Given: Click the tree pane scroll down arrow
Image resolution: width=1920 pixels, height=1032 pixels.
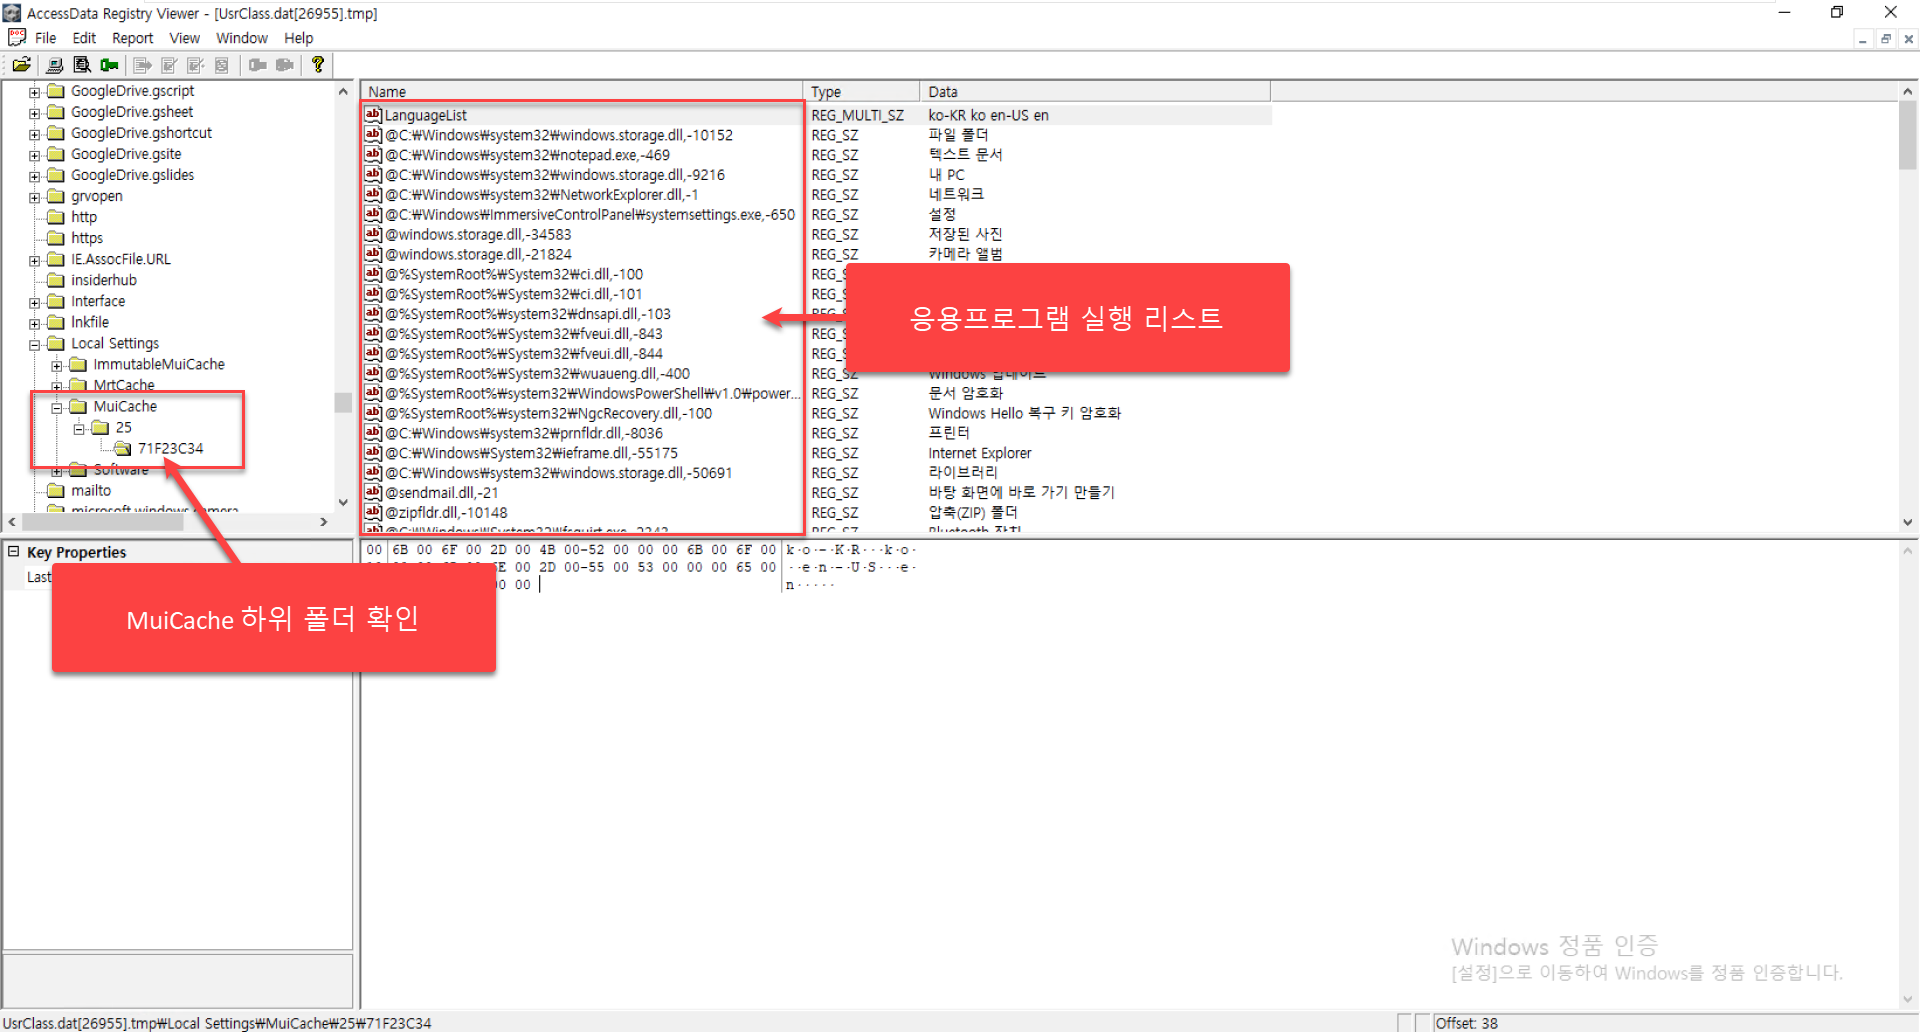Looking at the screenshot, I should 343,502.
